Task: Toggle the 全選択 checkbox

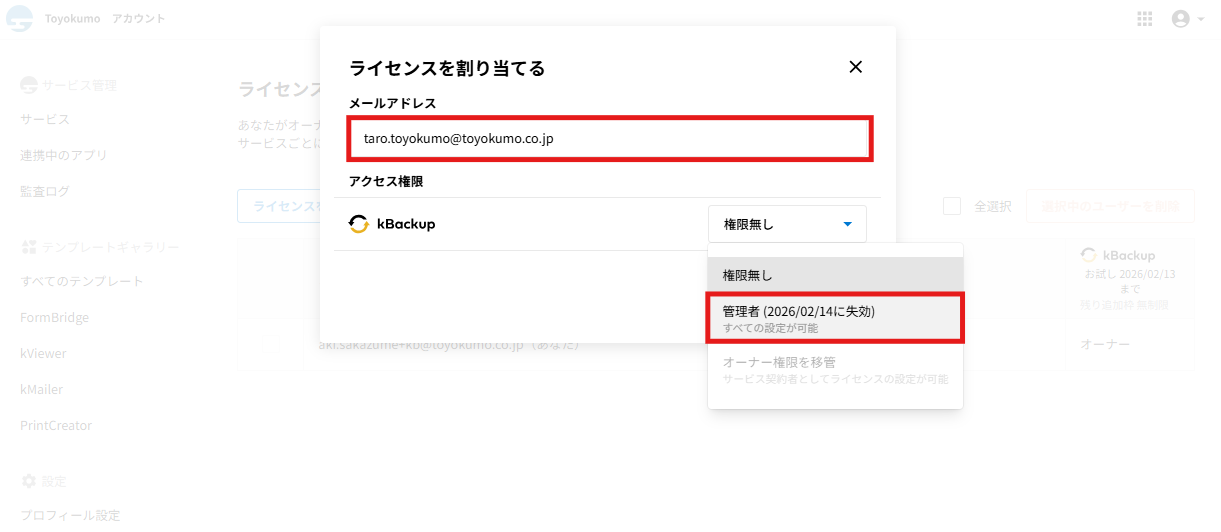Action: [952, 206]
